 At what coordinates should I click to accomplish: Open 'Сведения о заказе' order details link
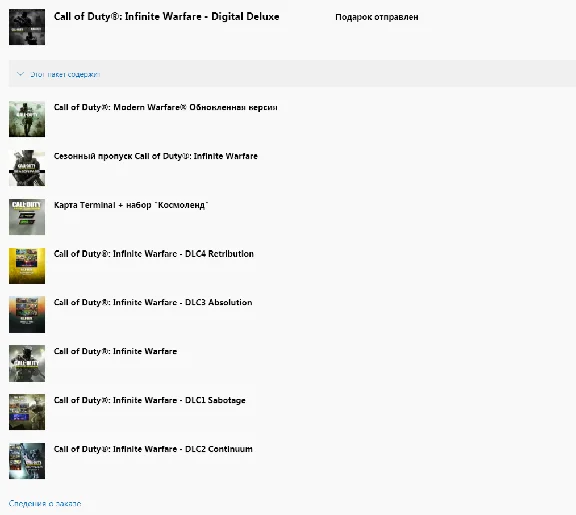coord(45,503)
